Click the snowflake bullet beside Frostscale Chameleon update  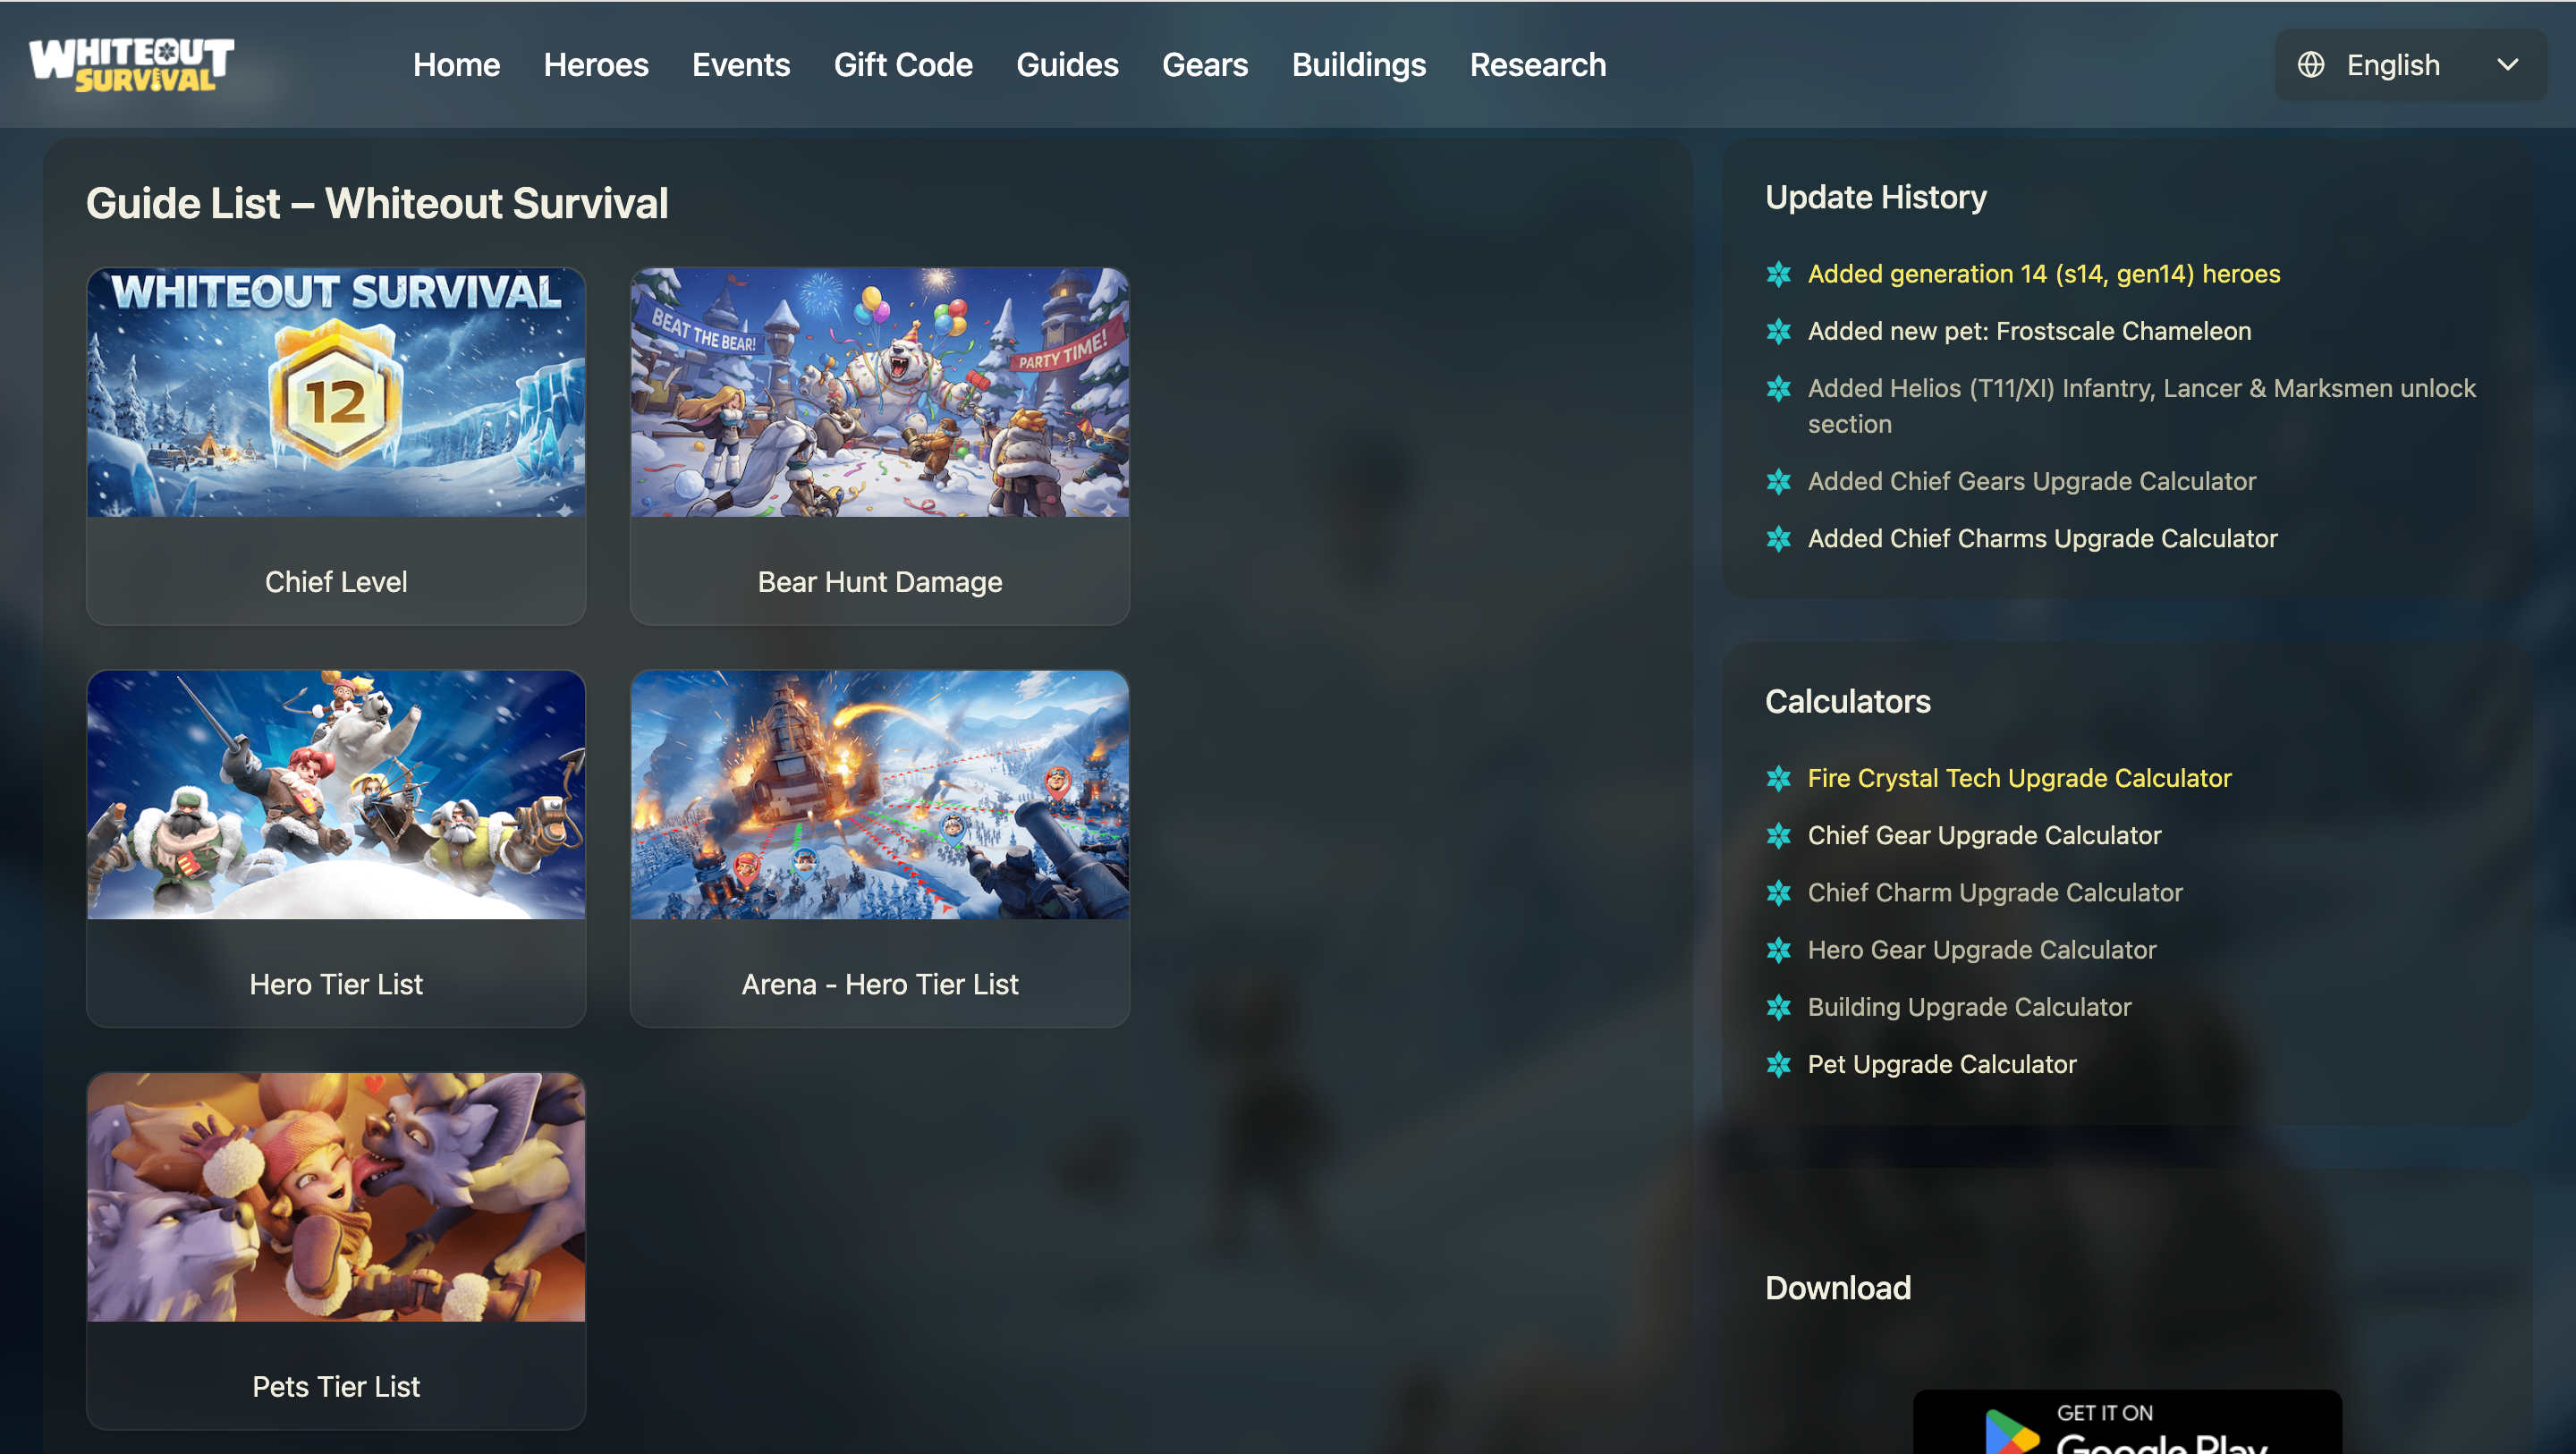tap(1781, 332)
